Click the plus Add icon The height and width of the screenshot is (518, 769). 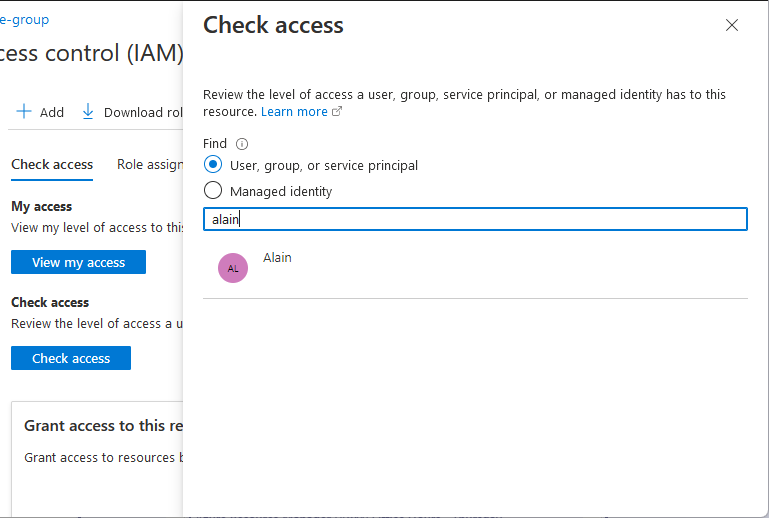(24, 111)
